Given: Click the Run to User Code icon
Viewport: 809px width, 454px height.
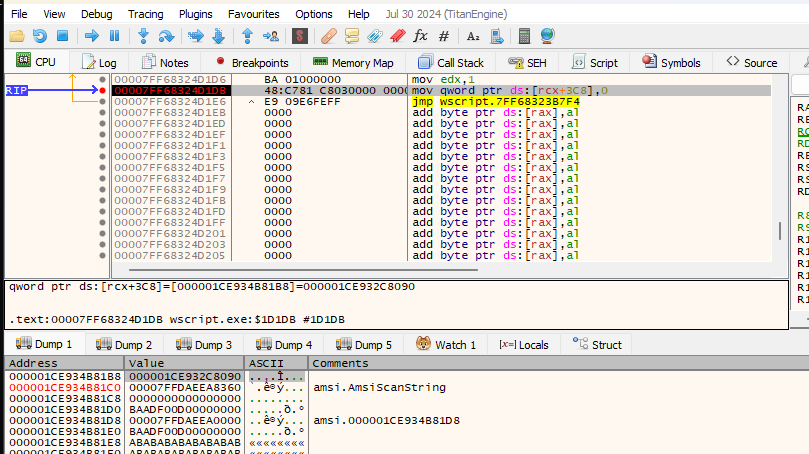Looking at the screenshot, I should coord(270,36).
